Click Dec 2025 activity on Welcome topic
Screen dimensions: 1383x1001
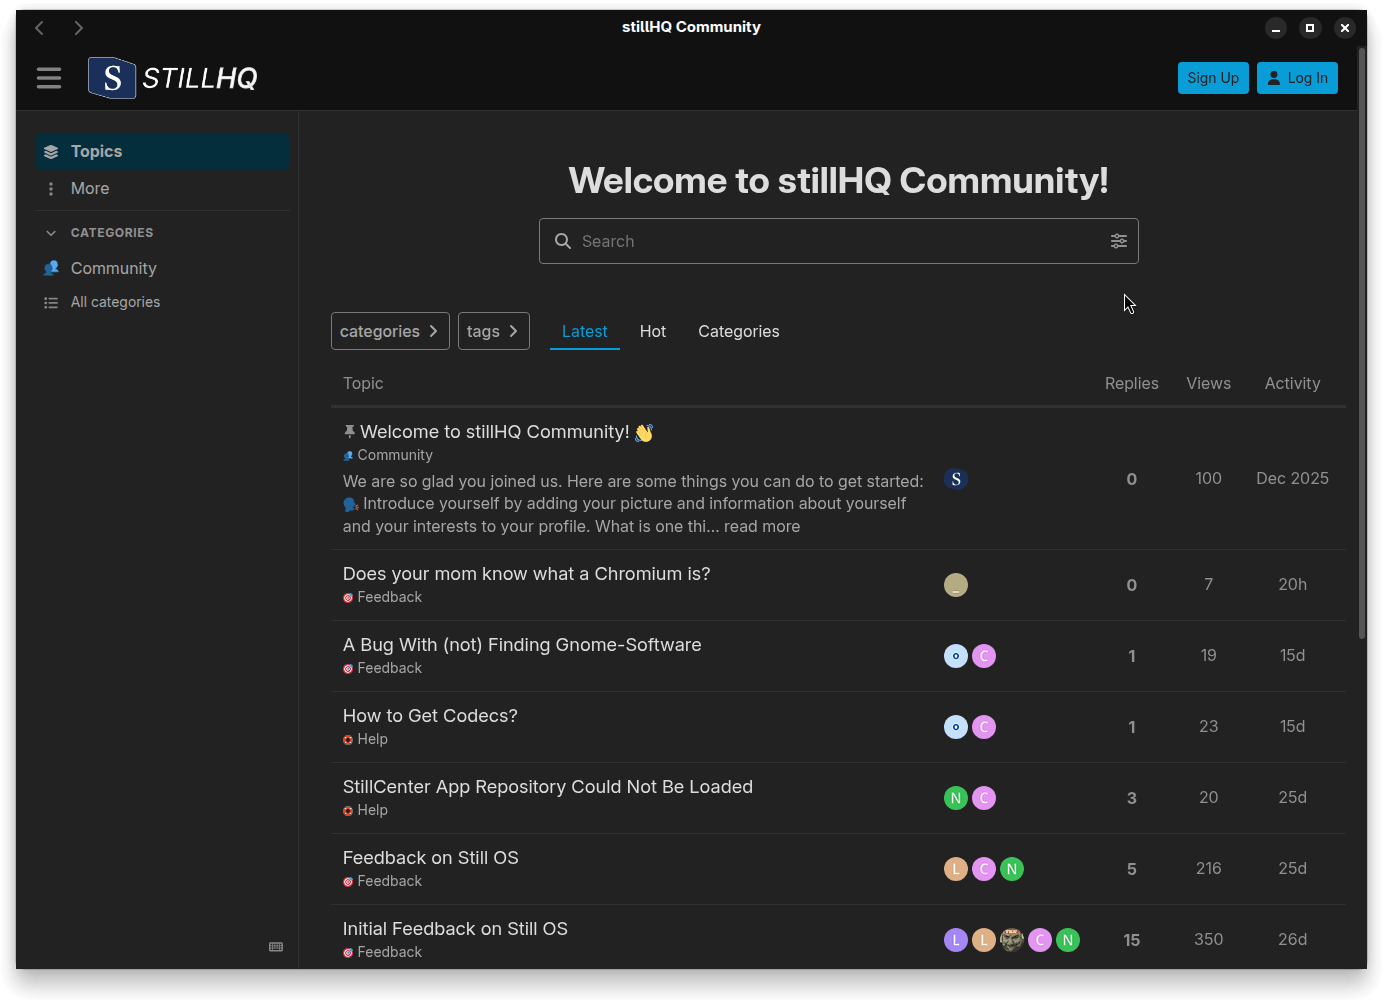click(1292, 478)
